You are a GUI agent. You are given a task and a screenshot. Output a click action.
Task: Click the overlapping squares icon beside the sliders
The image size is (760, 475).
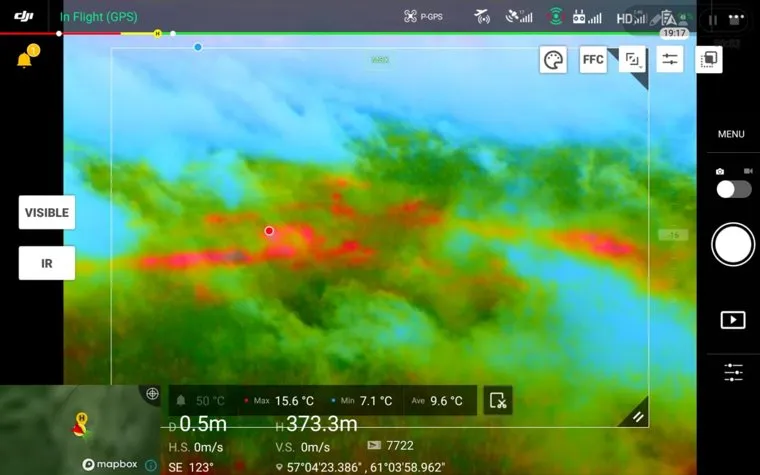[x=708, y=60]
